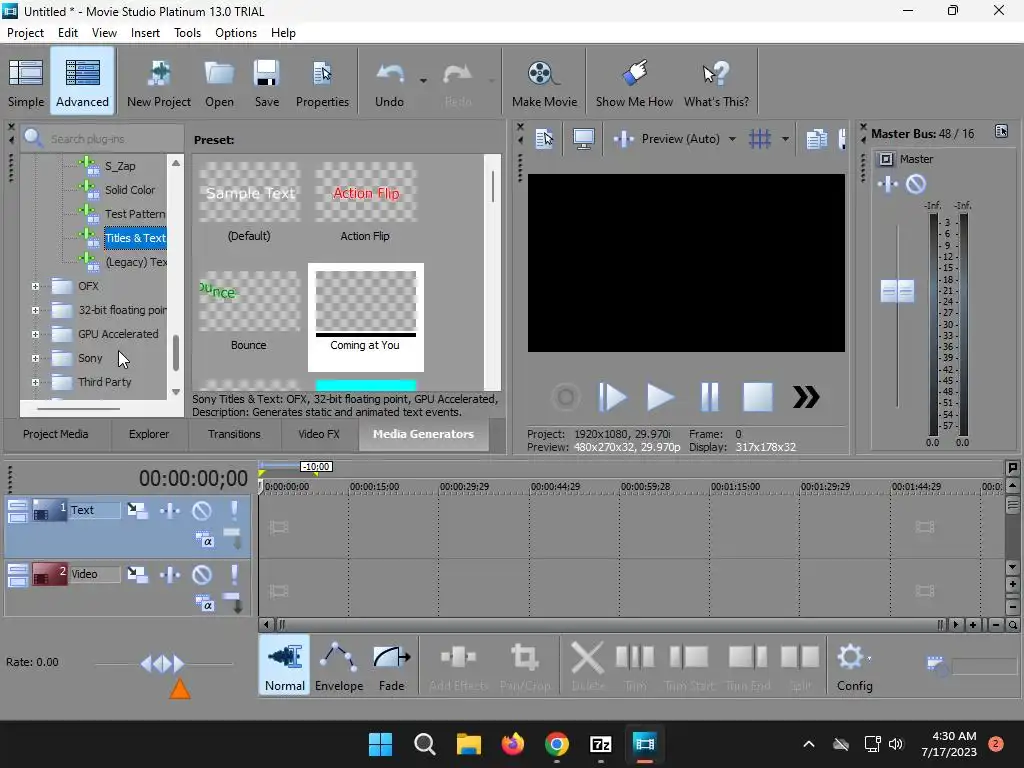Select the S_Zap plug-in

120,166
